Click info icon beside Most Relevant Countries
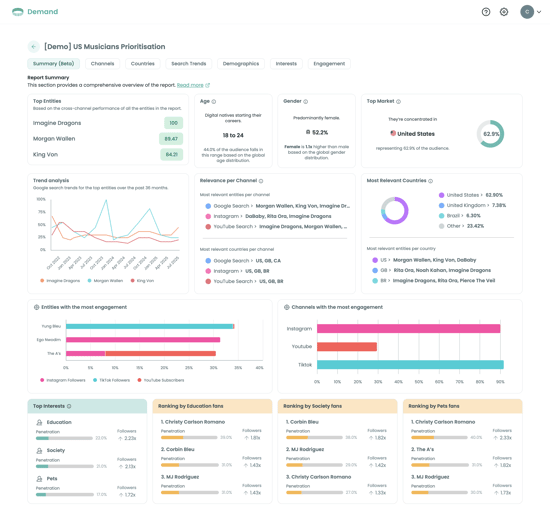 [x=430, y=181]
